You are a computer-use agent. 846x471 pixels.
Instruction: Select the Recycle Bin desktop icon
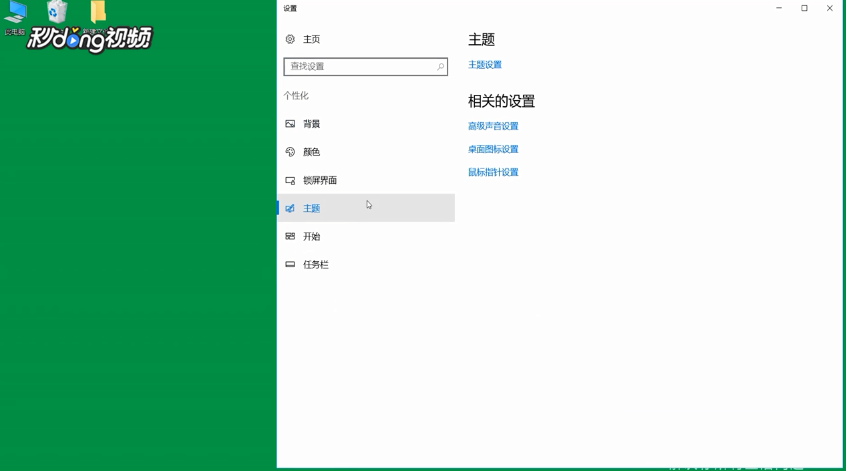point(57,12)
